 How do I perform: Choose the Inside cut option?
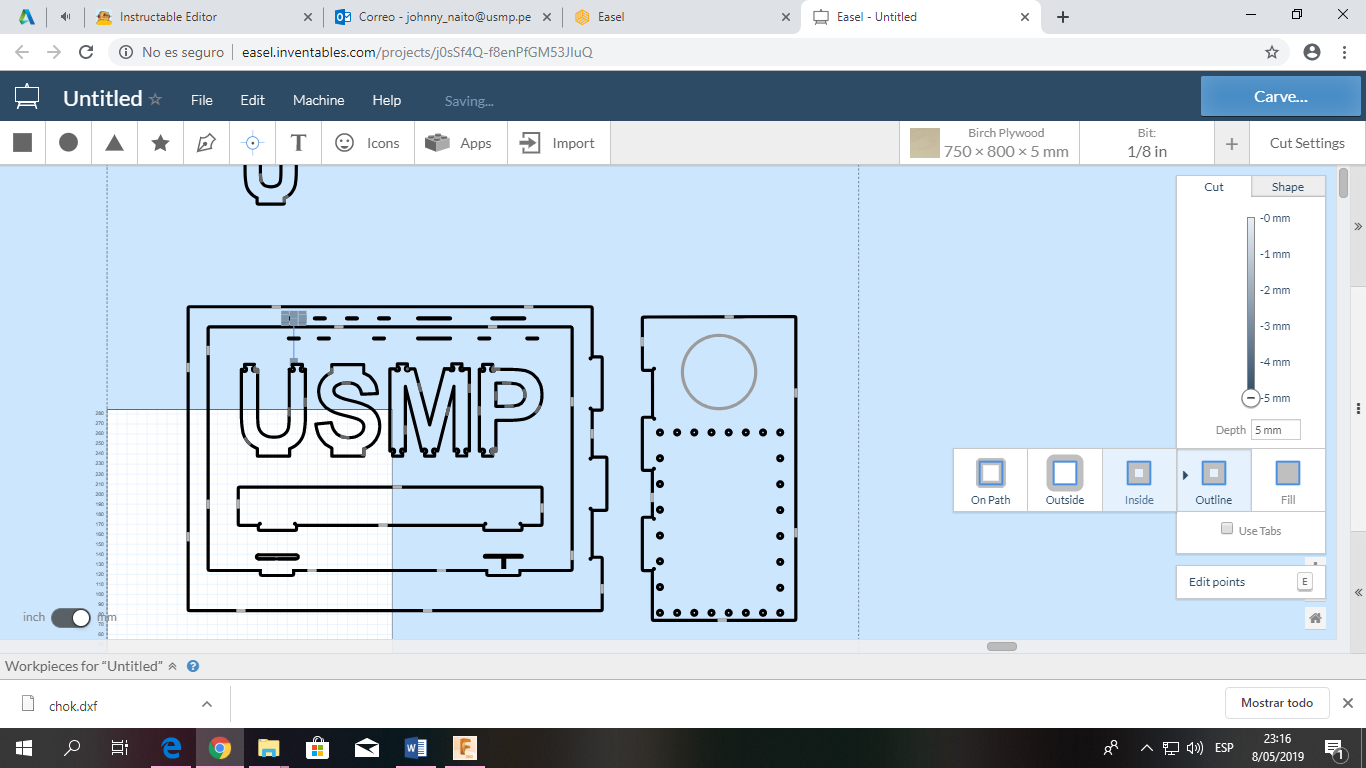[1139, 480]
